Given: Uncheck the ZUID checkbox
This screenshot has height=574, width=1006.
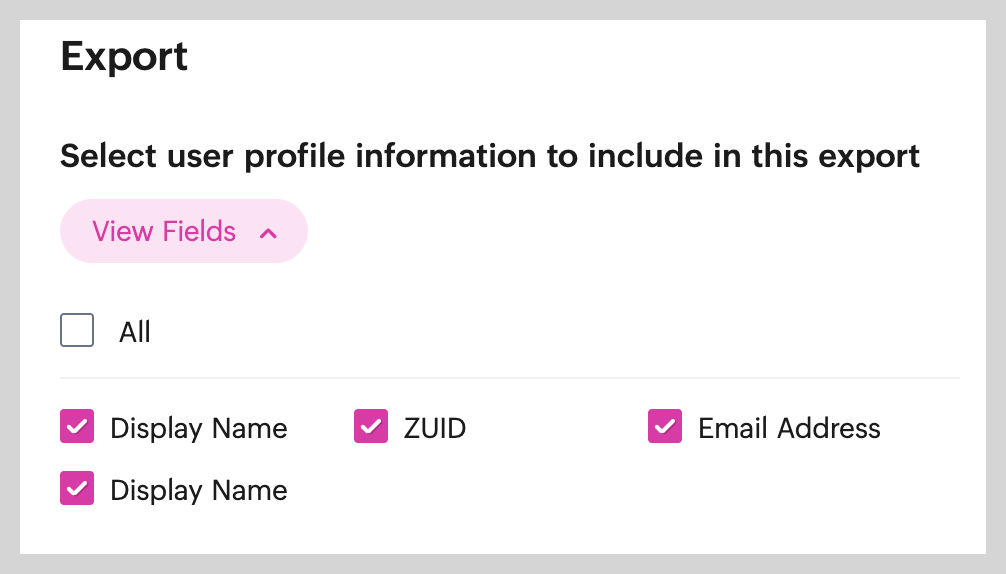Looking at the screenshot, I should 371,427.
